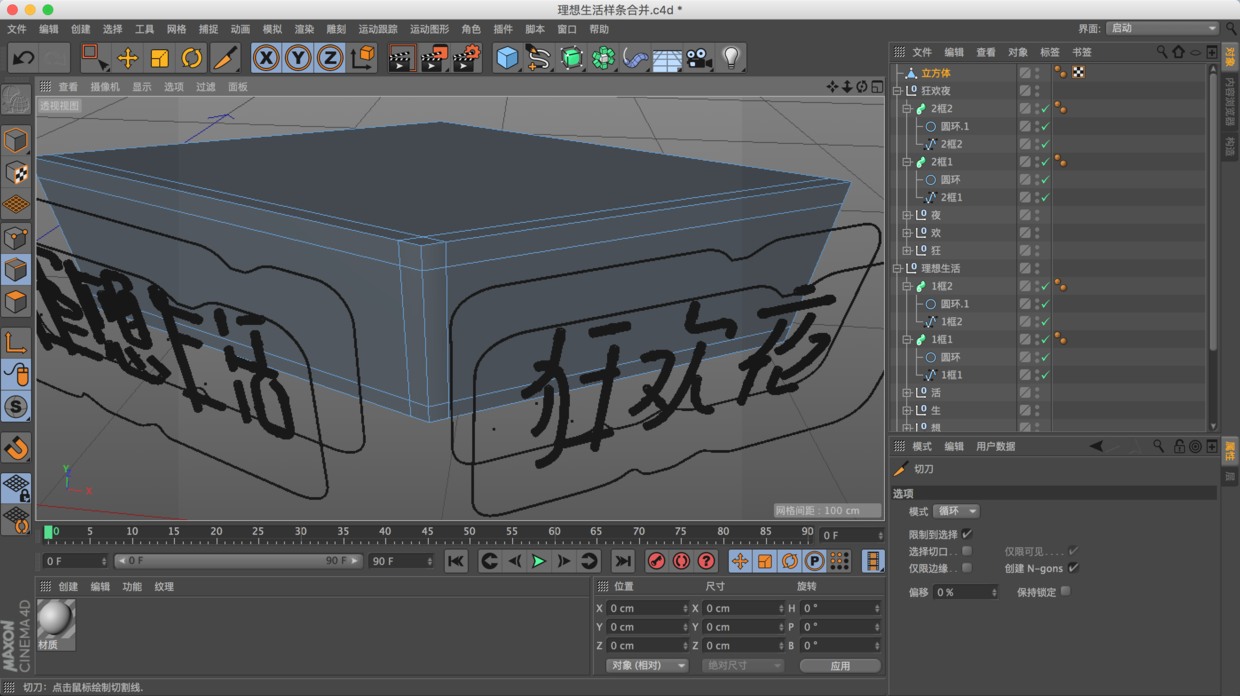Toggle 仅限边缘 checkbox

tap(967, 568)
